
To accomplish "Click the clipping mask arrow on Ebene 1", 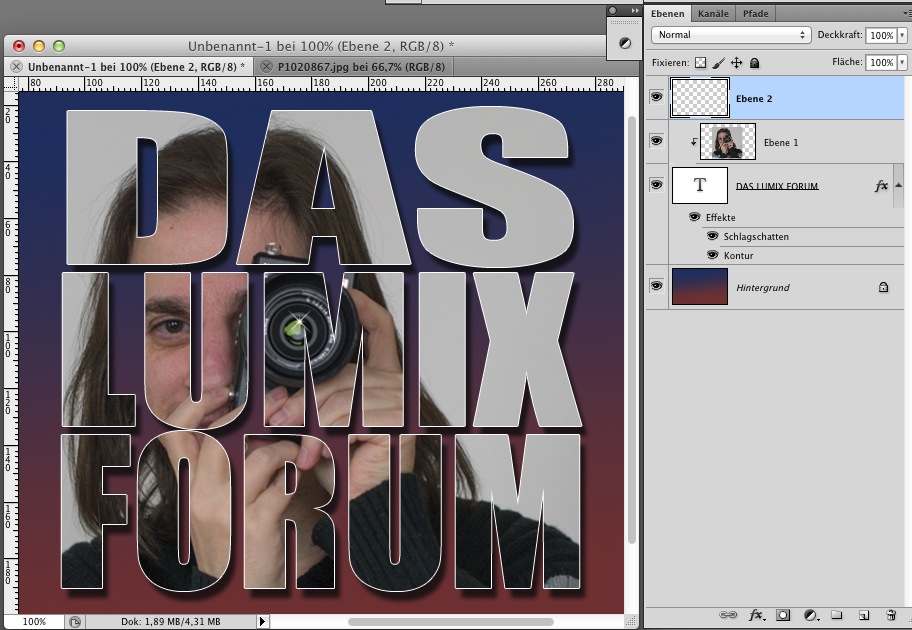I will click(693, 141).
